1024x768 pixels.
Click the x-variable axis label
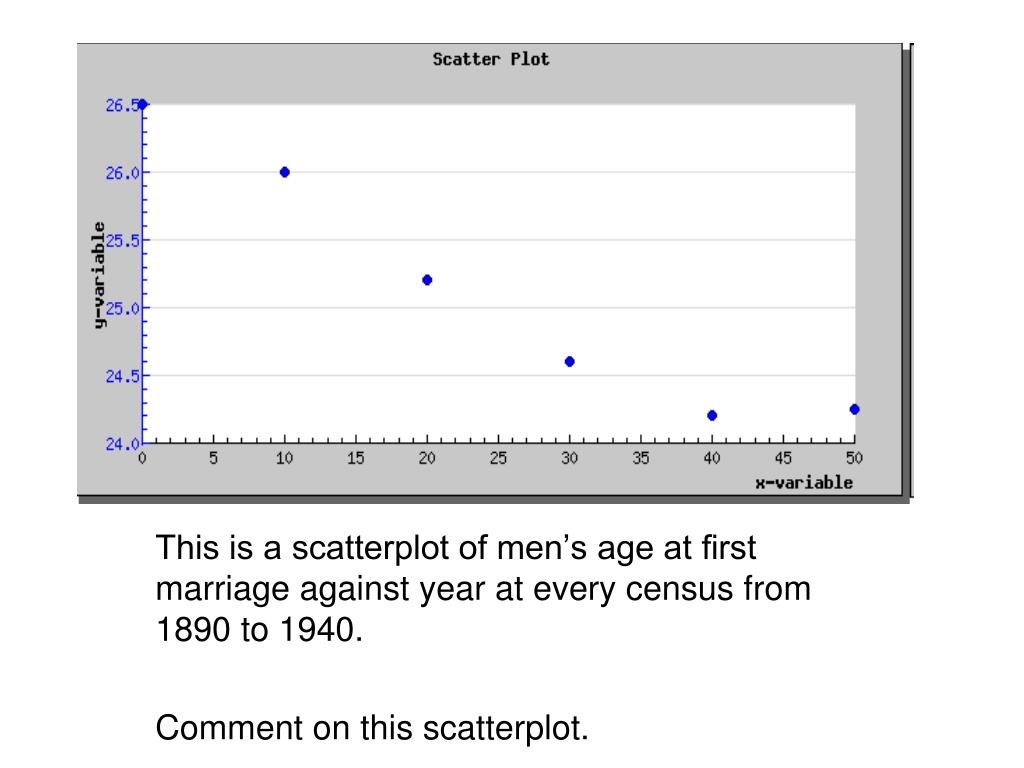pyautogui.click(x=804, y=483)
